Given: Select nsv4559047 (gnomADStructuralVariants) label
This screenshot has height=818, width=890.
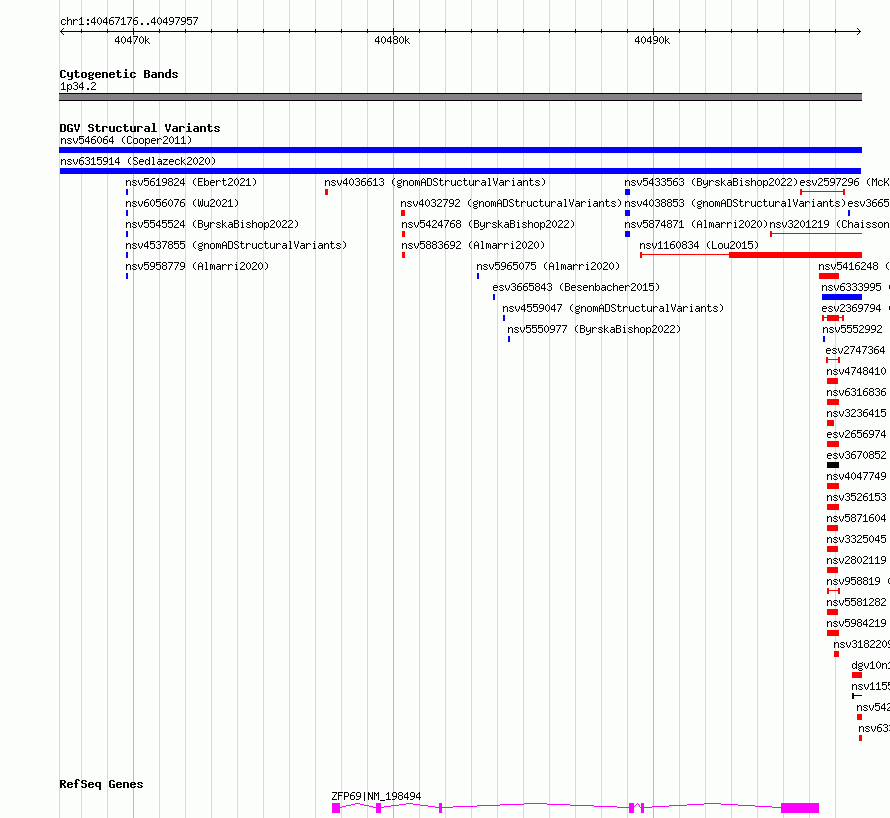Looking at the screenshot, I should pos(614,308).
